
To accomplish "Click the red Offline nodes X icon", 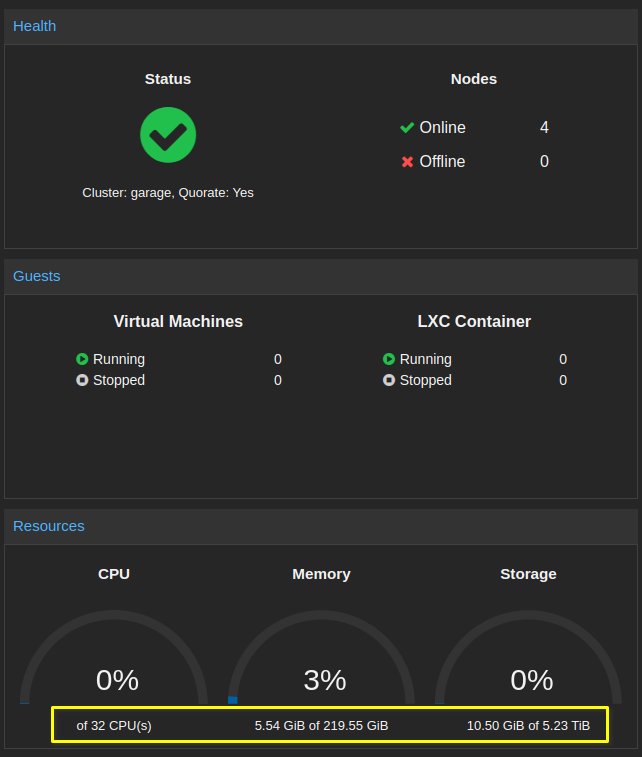I will pyautogui.click(x=407, y=162).
